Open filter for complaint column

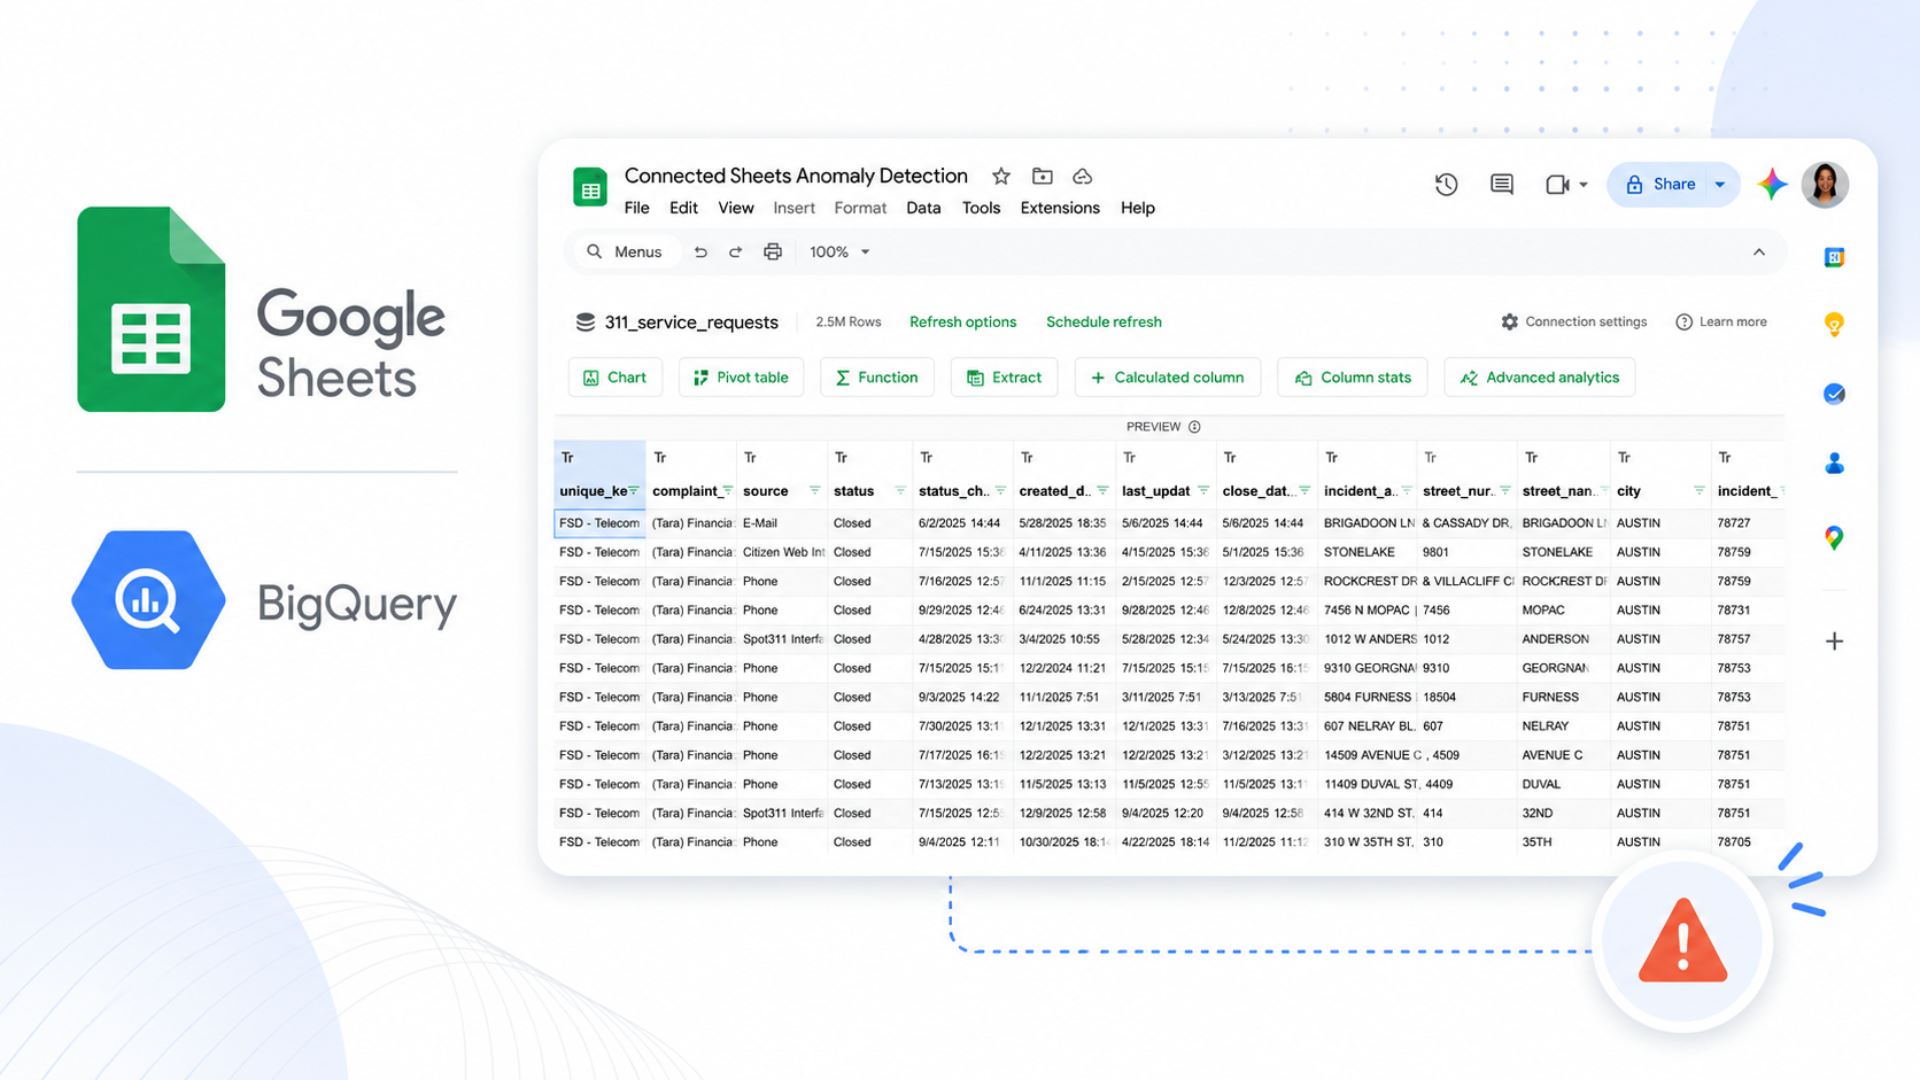point(727,491)
